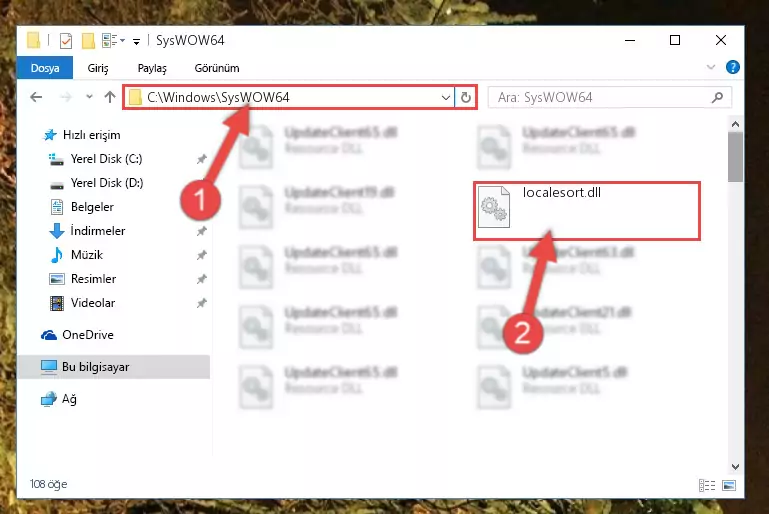Open Müzik folder in sidebar
This screenshot has width=769, height=514.
87,255
